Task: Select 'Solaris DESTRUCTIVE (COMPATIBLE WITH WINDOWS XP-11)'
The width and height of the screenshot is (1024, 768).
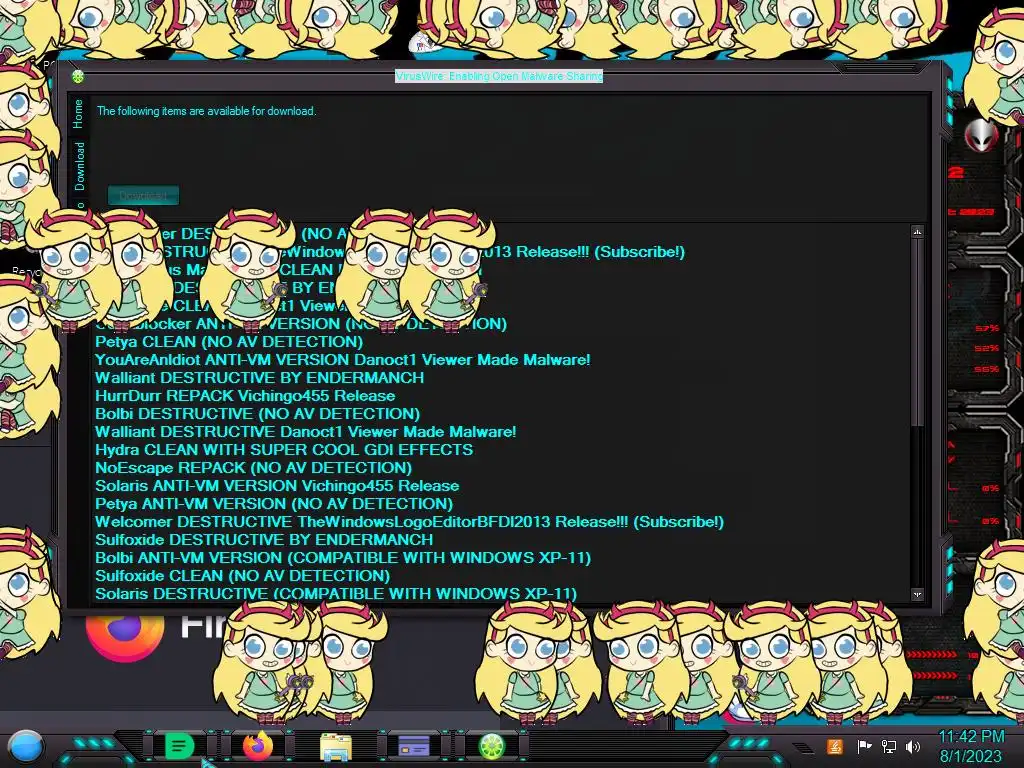Action: click(x=336, y=594)
